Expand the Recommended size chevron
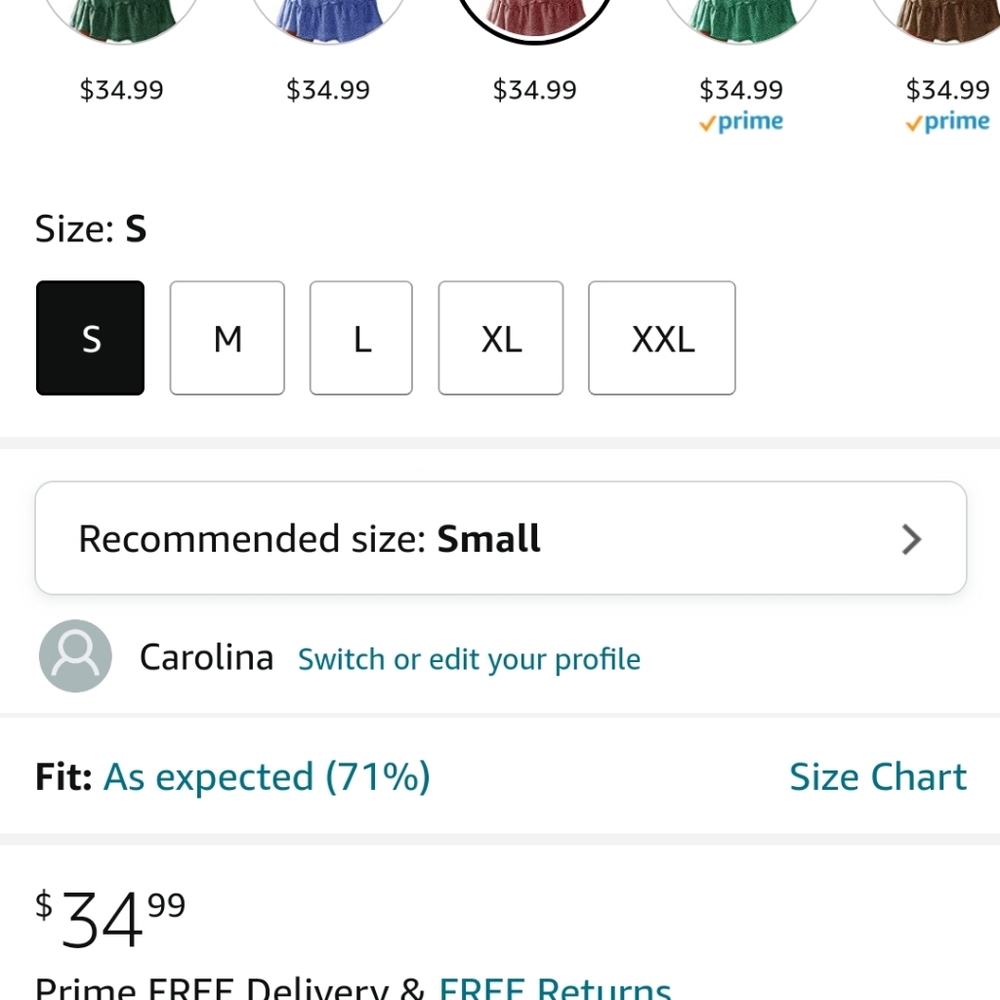Screen dimensions: 1000x1000 (911, 540)
